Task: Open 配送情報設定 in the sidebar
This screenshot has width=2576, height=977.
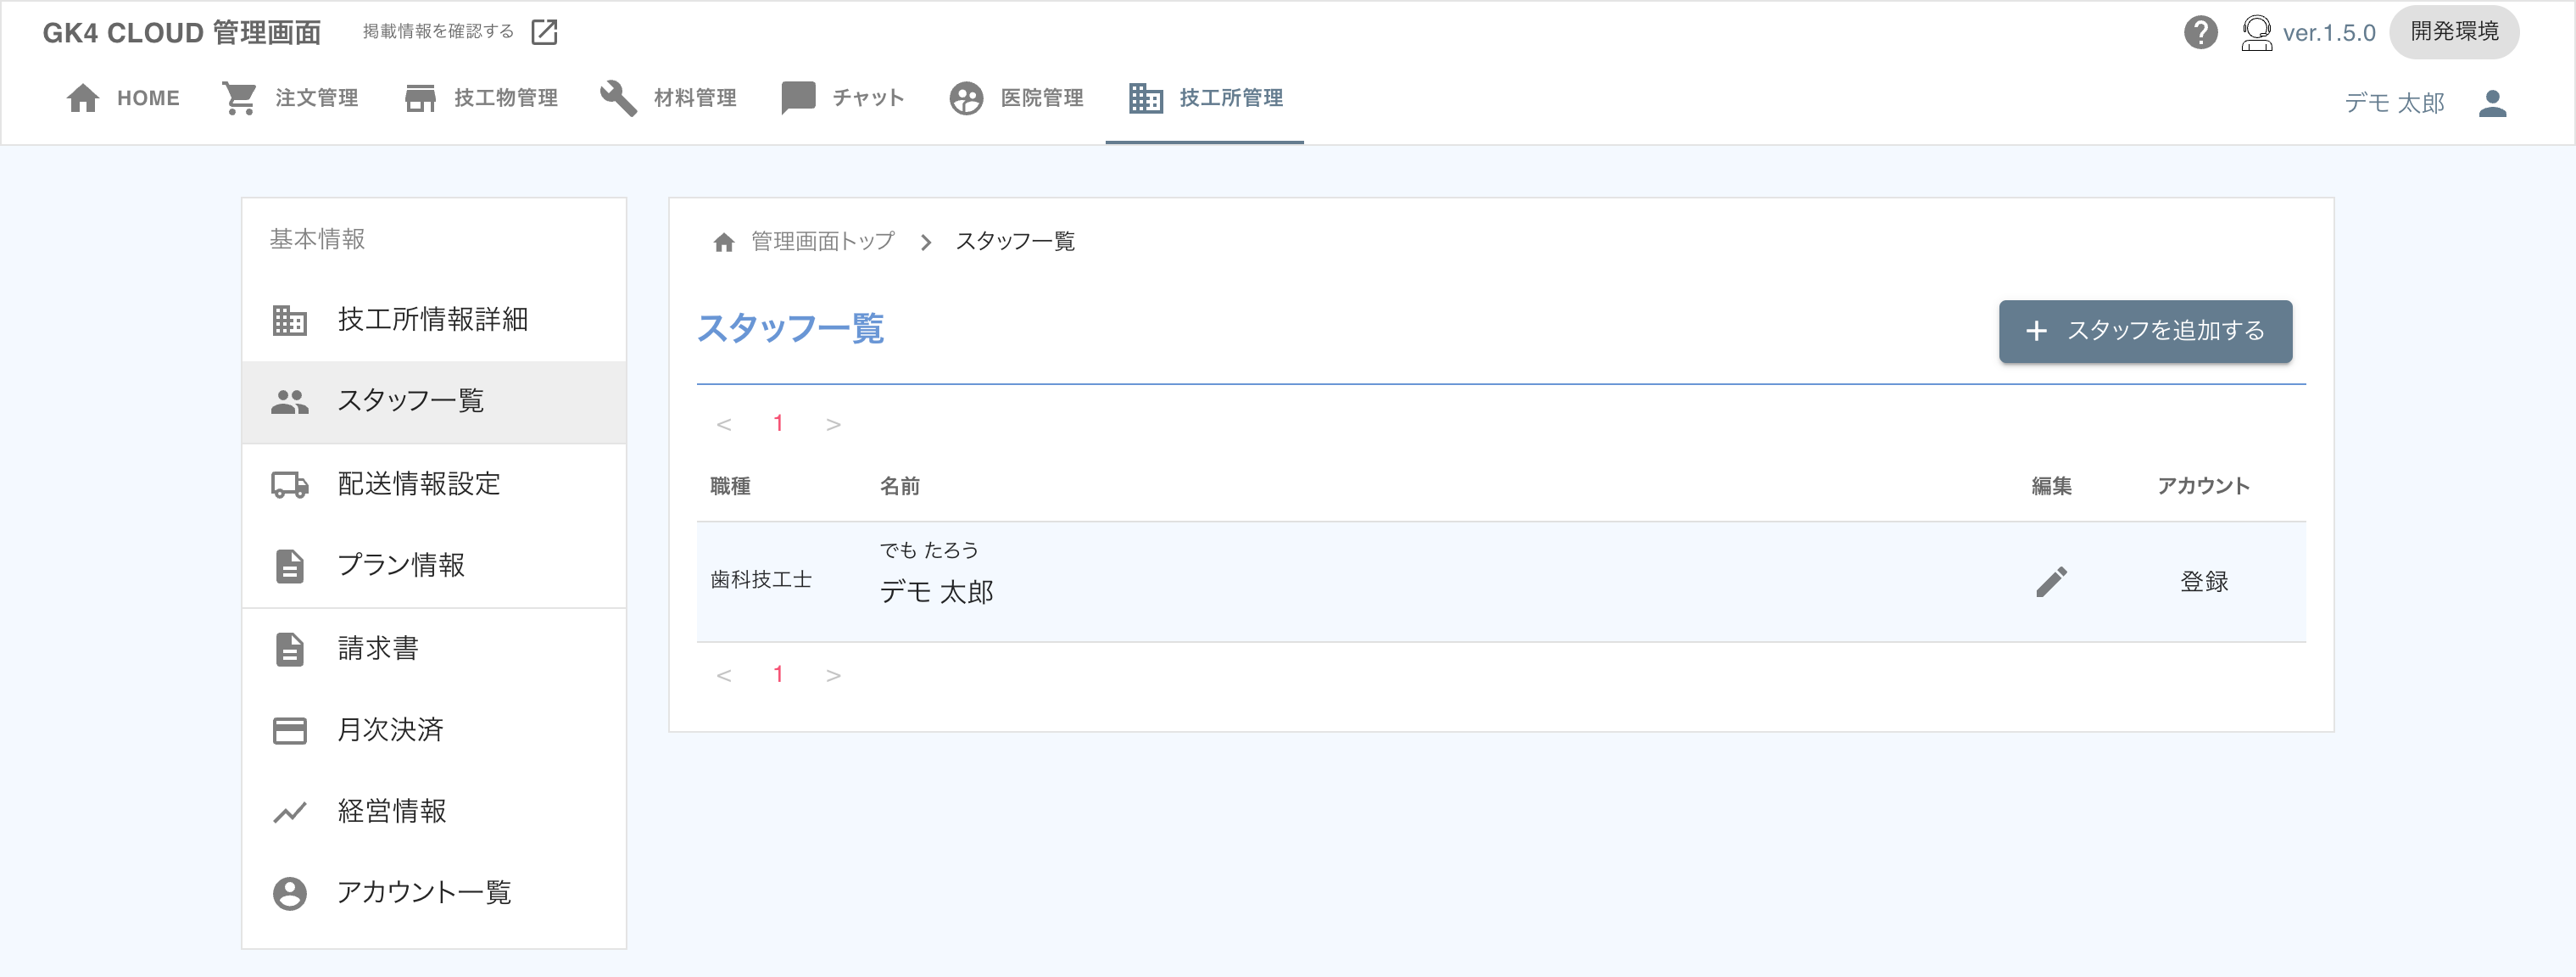Action: pos(418,484)
